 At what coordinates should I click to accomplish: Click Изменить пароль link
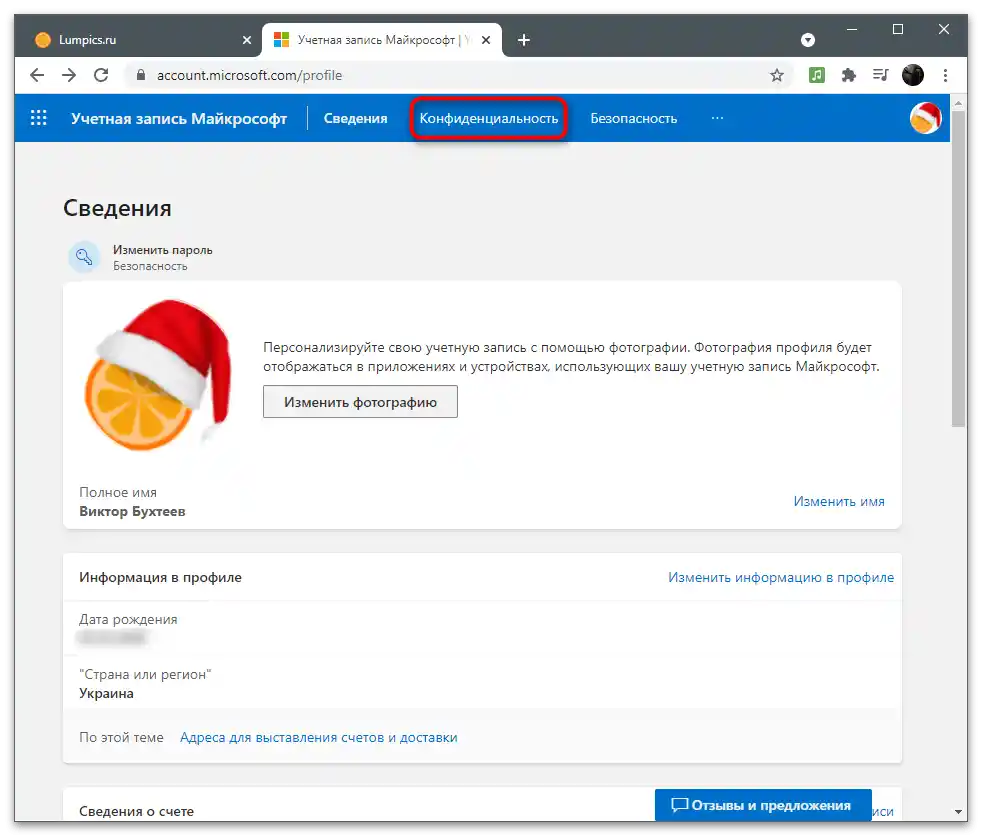[163, 250]
